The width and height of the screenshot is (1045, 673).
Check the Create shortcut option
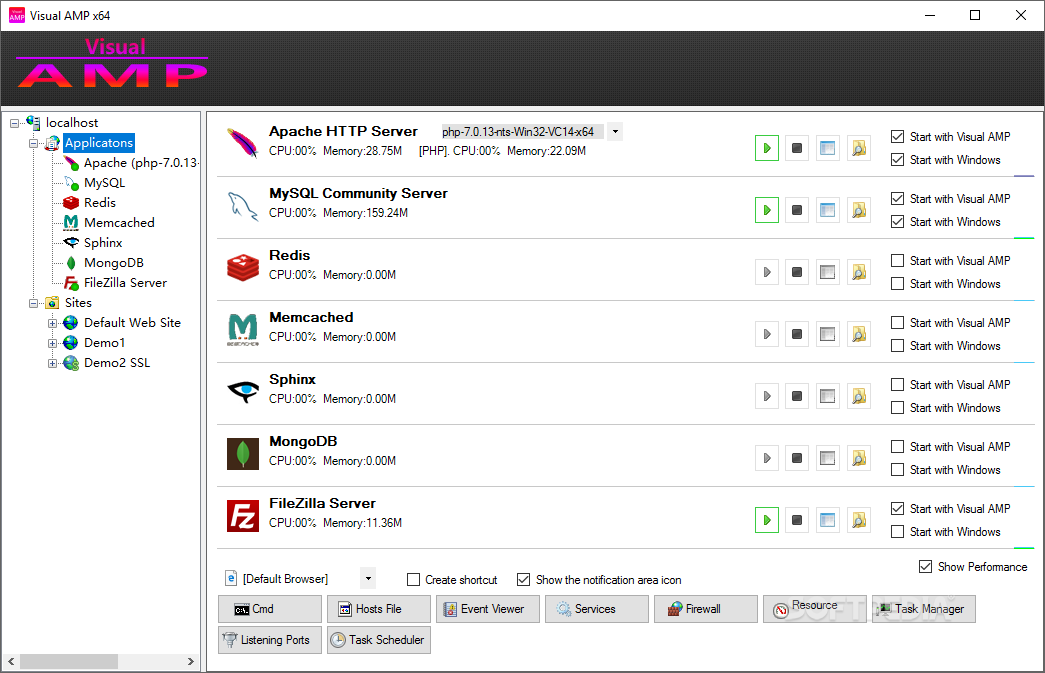pos(413,580)
